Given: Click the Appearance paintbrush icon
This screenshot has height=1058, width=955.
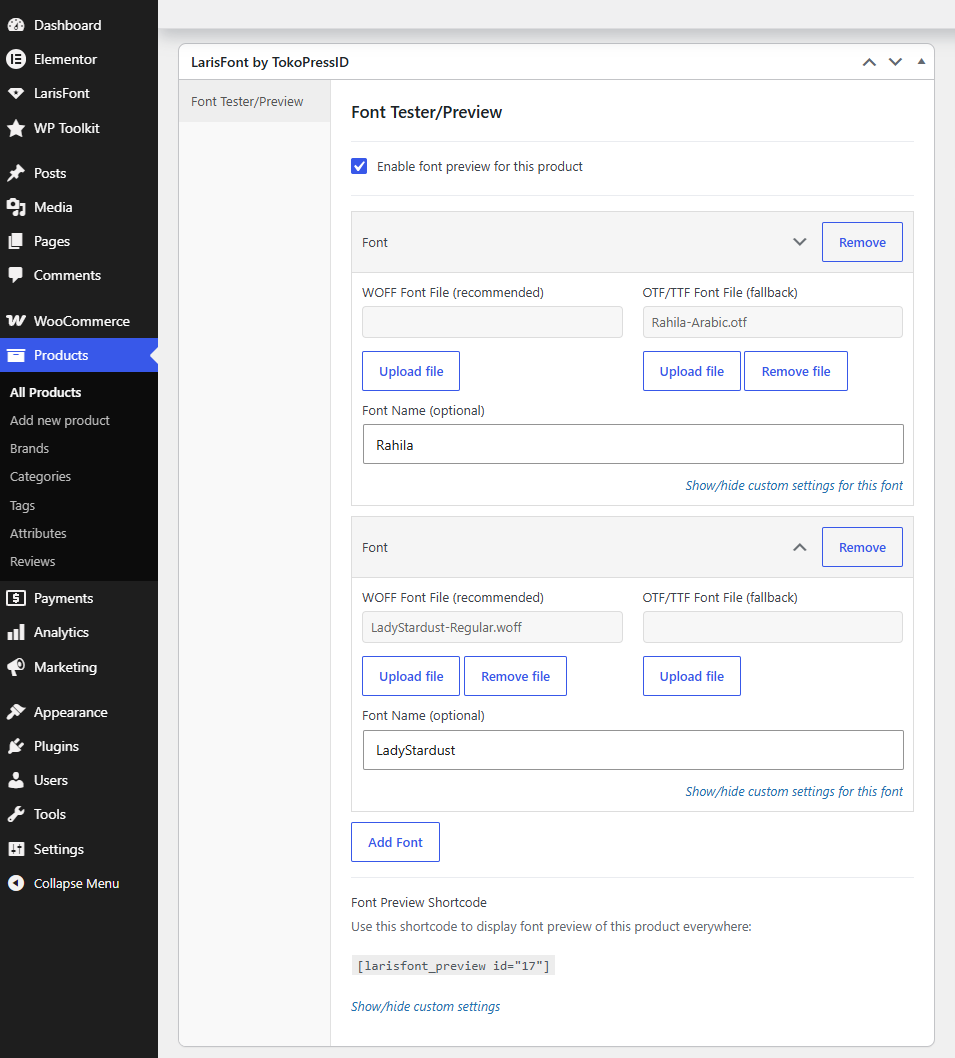Looking at the screenshot, I should pyautogui.click(x=16, y=713).
